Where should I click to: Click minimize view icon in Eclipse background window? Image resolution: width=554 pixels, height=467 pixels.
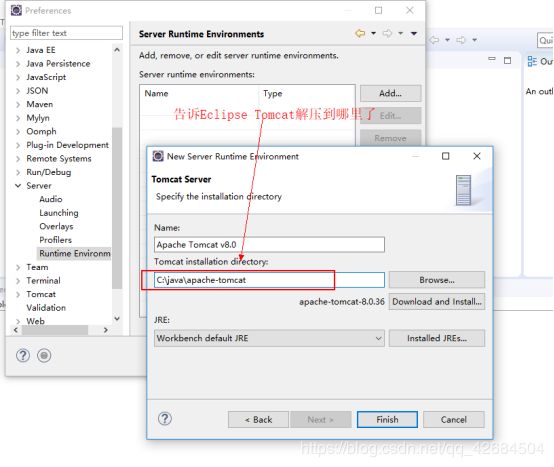coord(492,59)
